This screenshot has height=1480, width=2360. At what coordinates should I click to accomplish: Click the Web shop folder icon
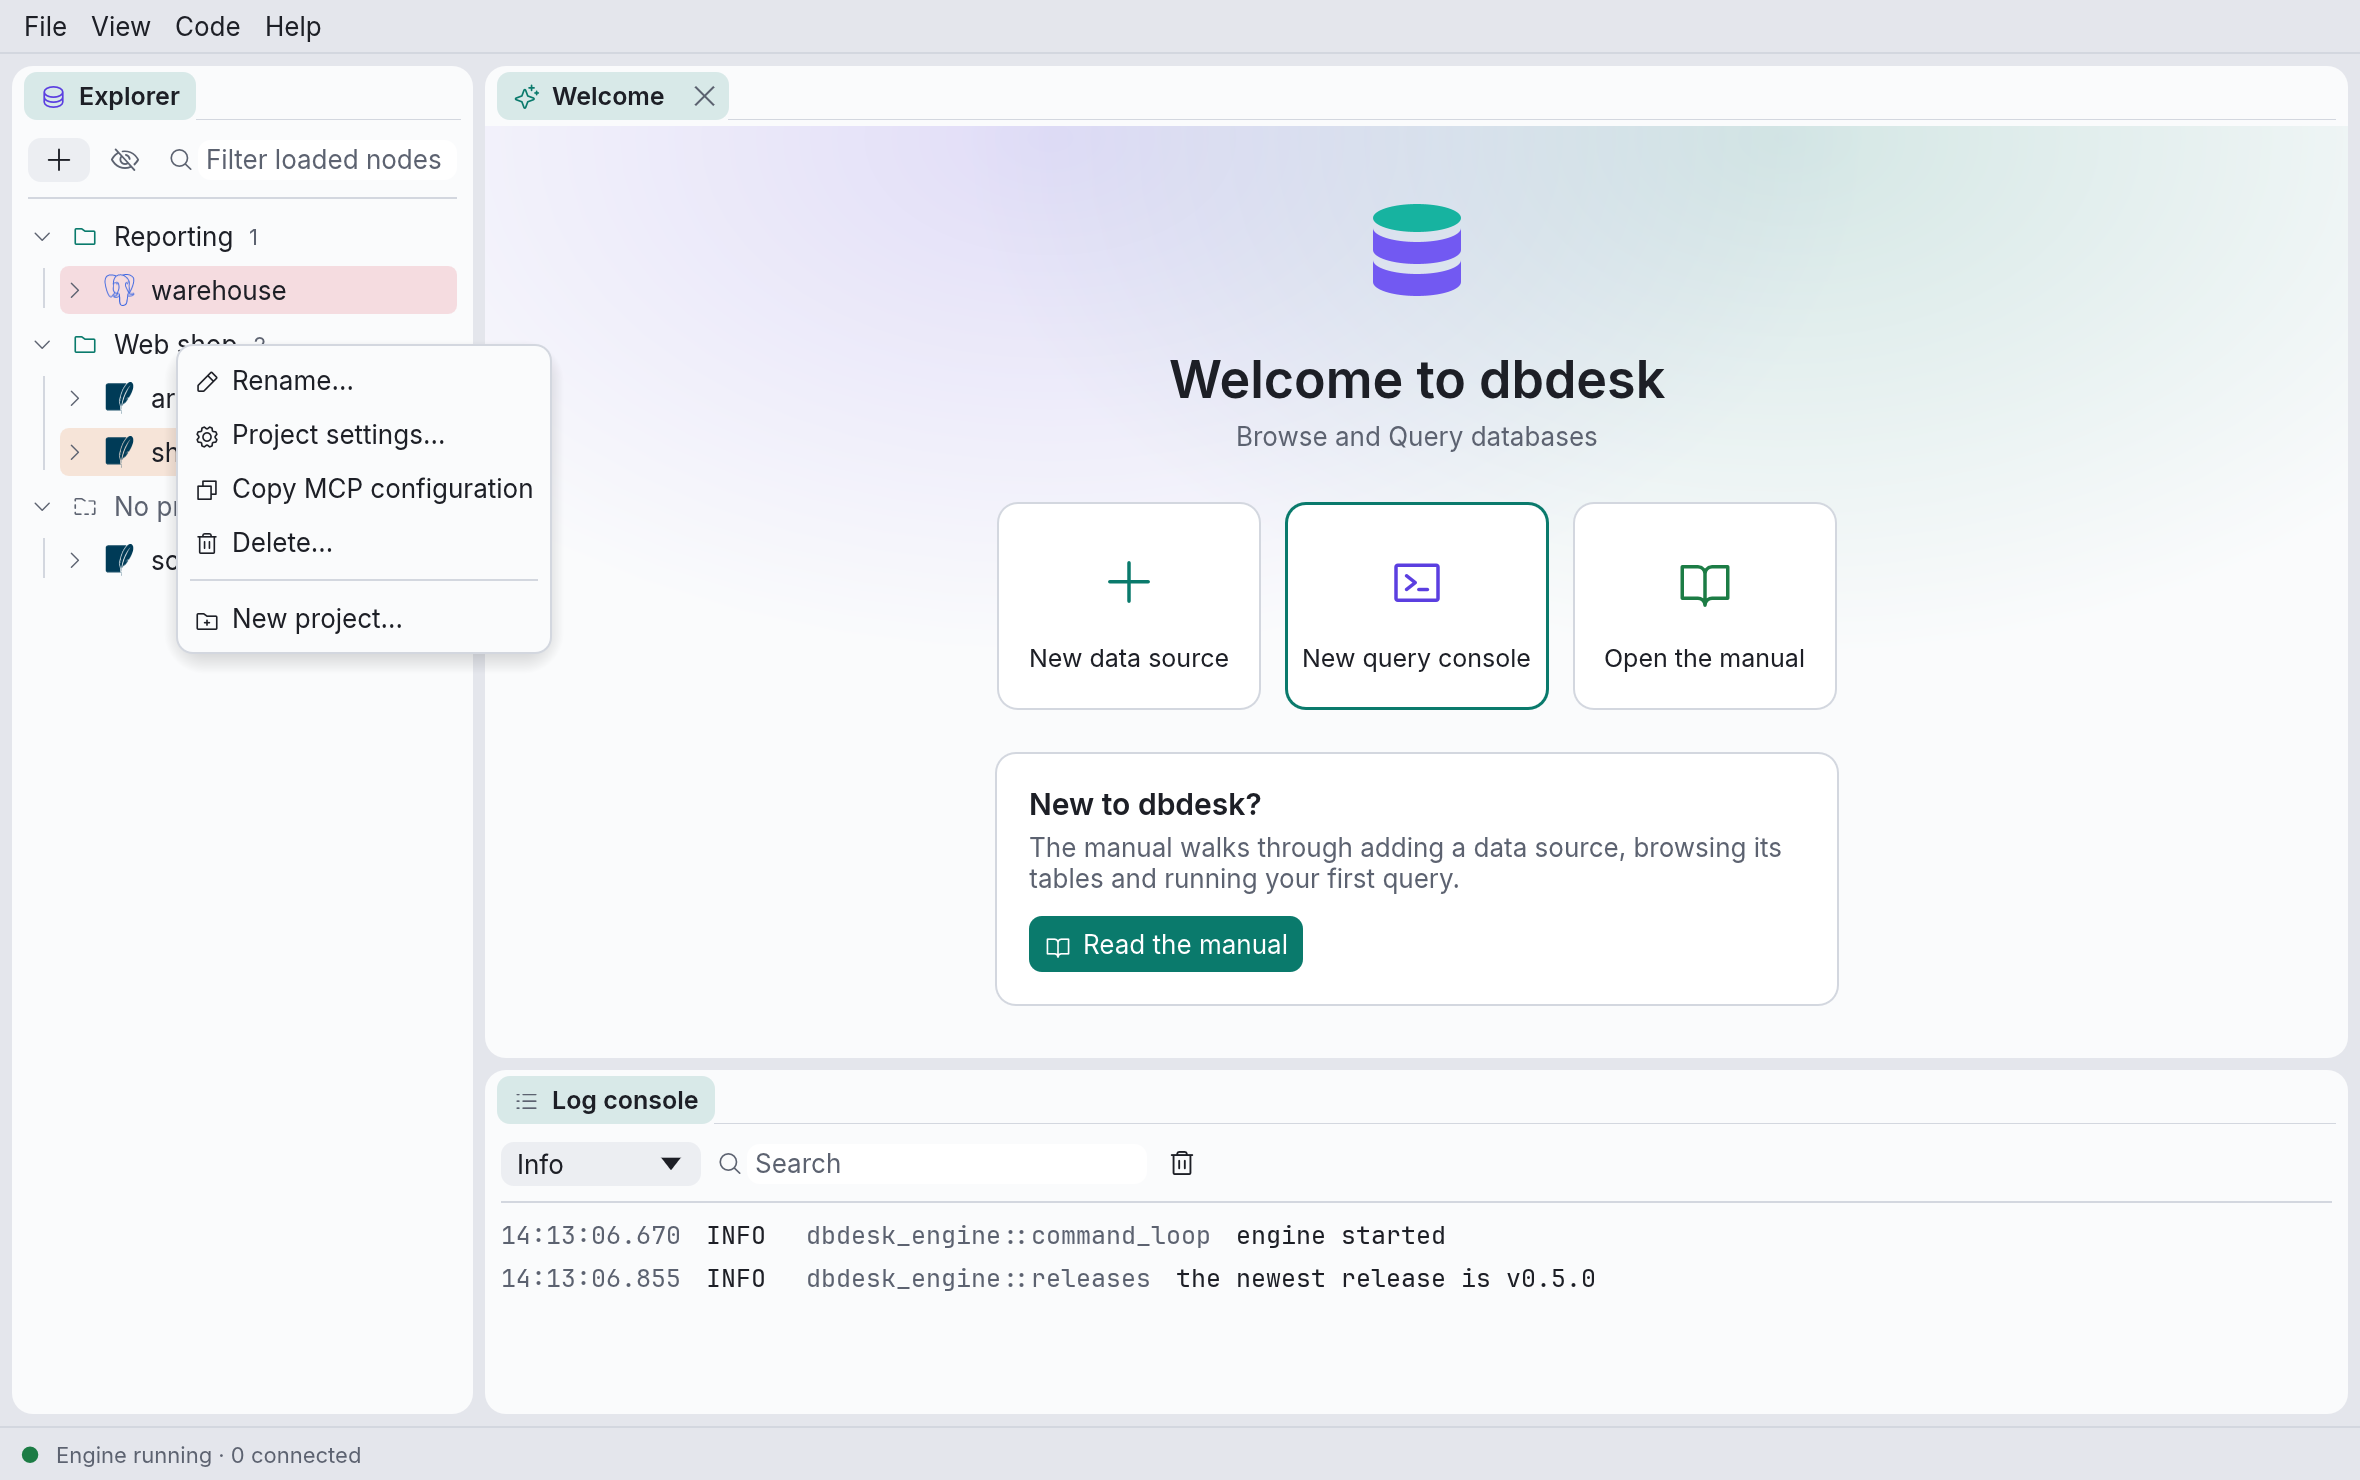point(85,345)
